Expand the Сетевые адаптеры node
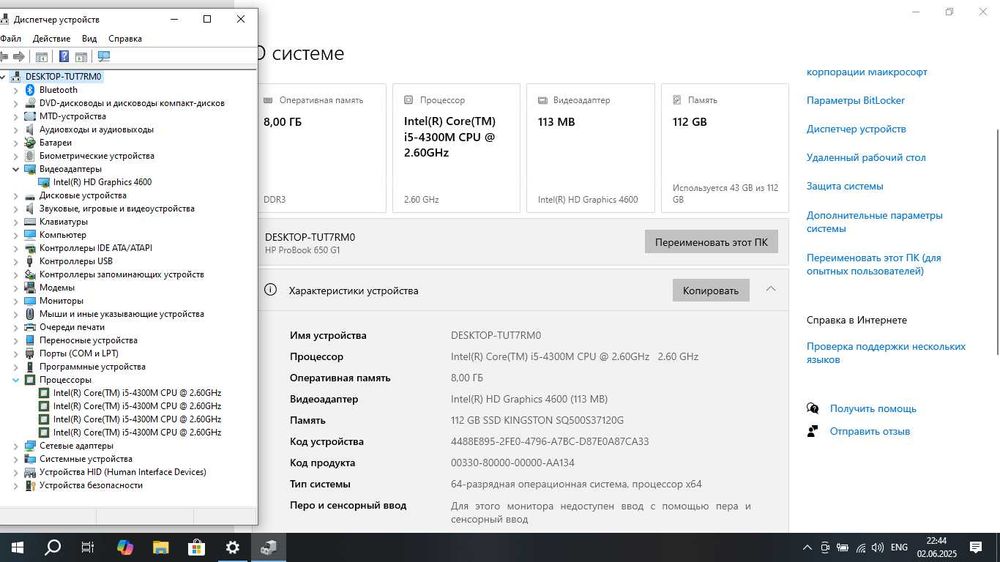The width and height of the screenshot is (1000, 562). pyautogui.click(x=16, y=446)
